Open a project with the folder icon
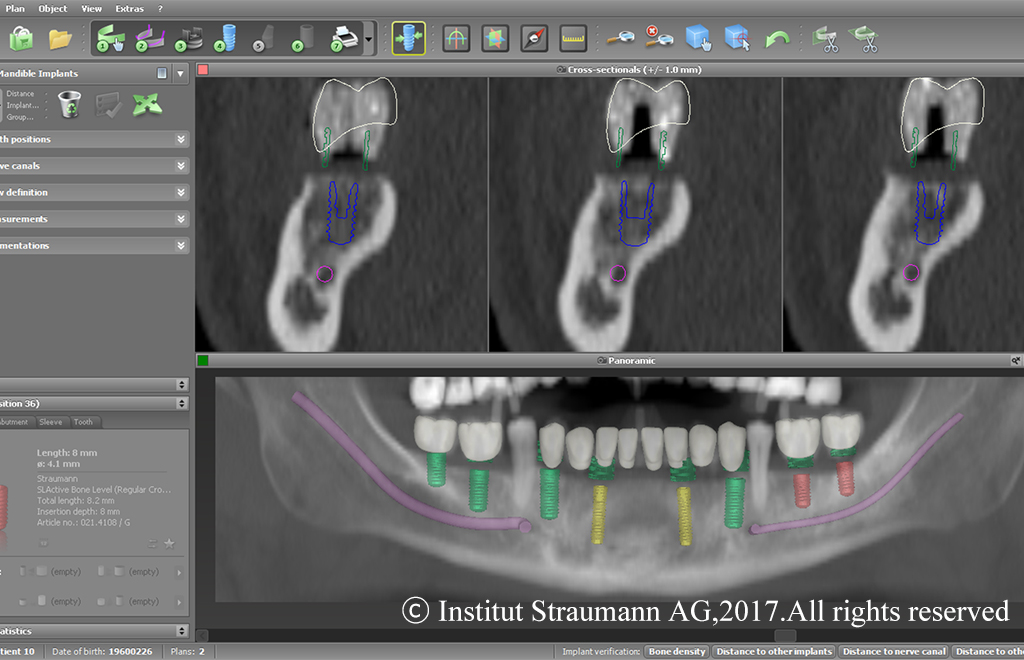Image resolution: width=1024 pixels, height=660 pixels. (60, 39)
